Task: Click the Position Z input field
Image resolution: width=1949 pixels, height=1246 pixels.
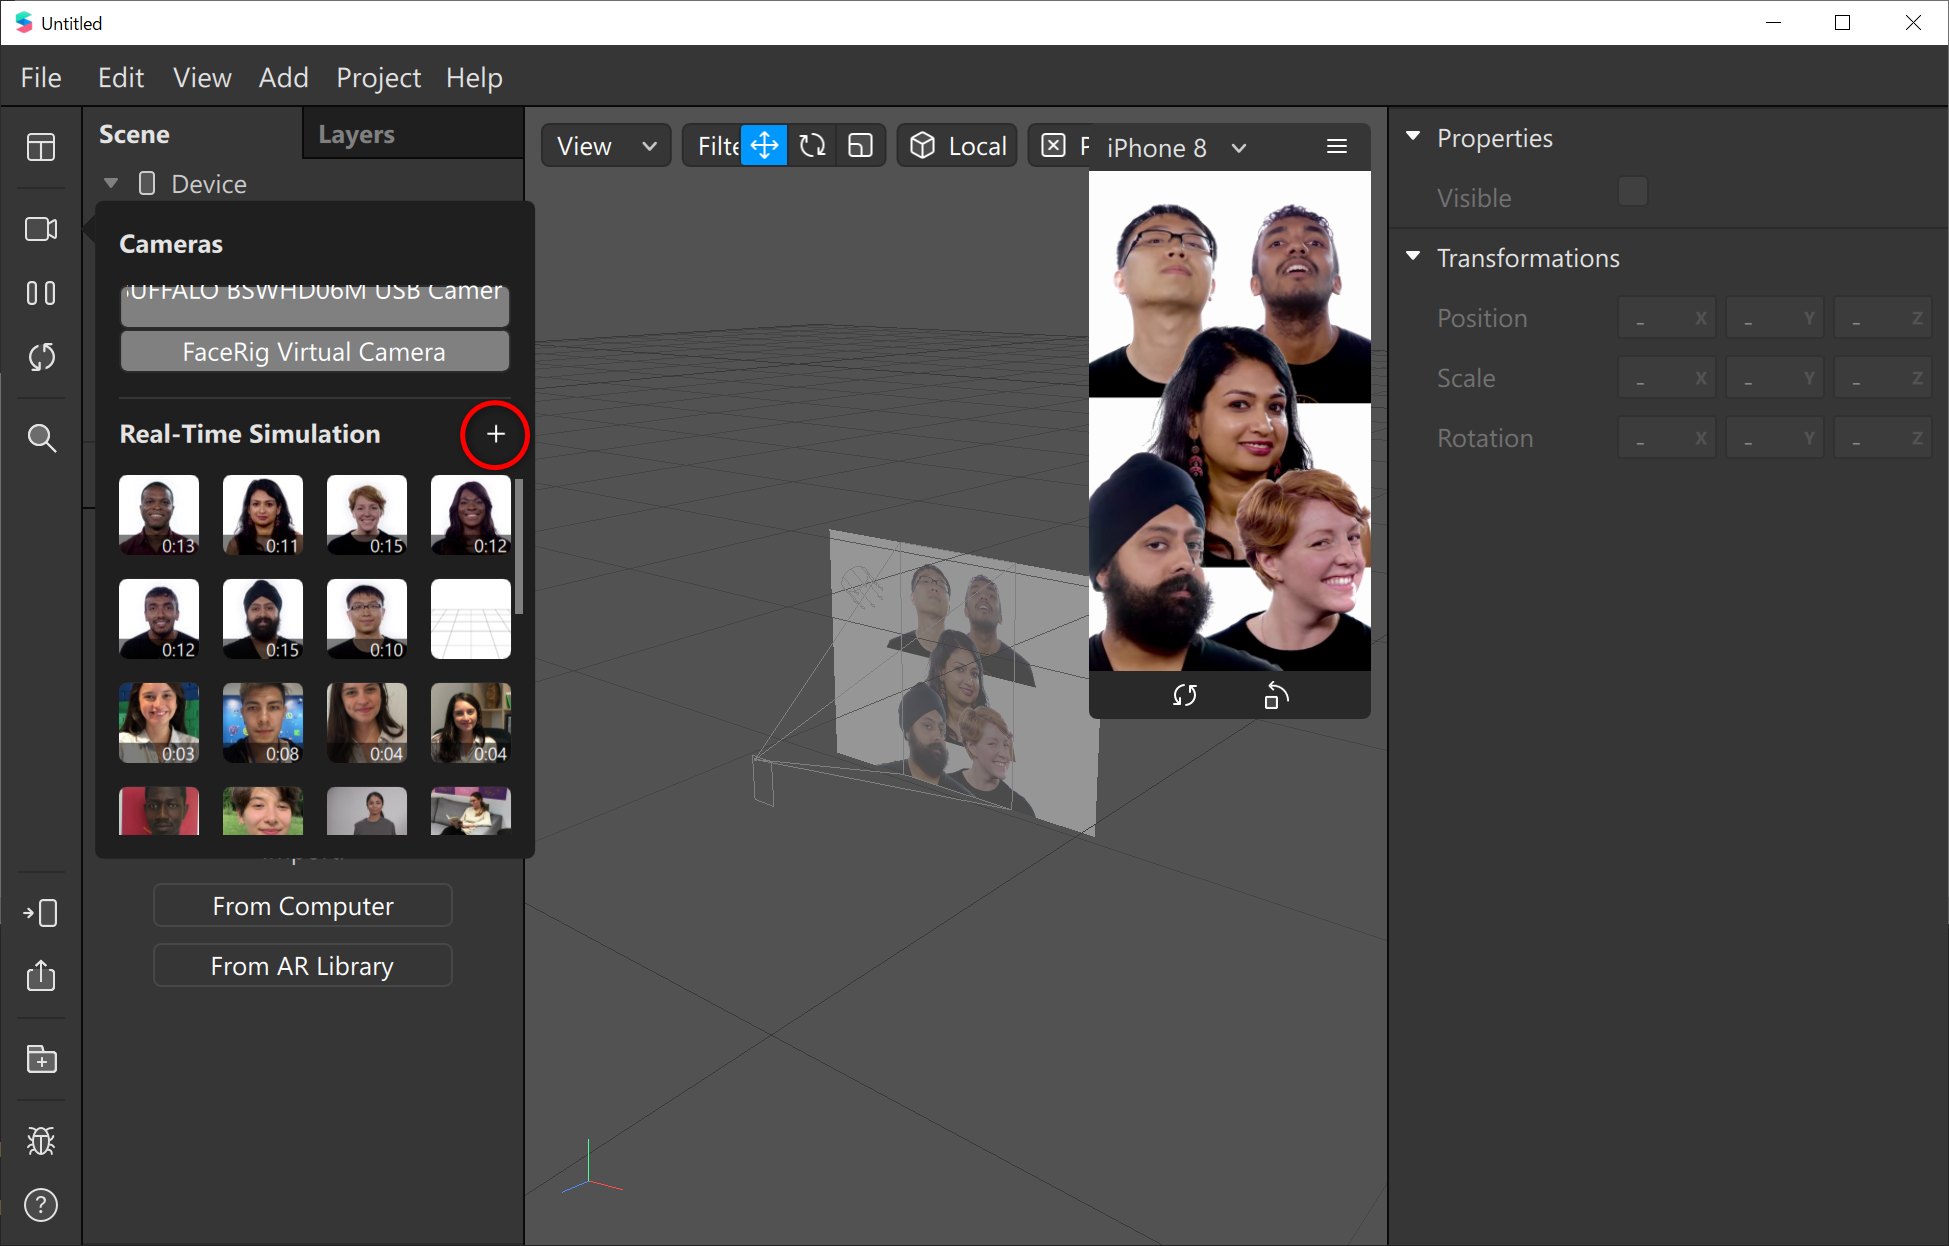Action: coord(1883,318)
